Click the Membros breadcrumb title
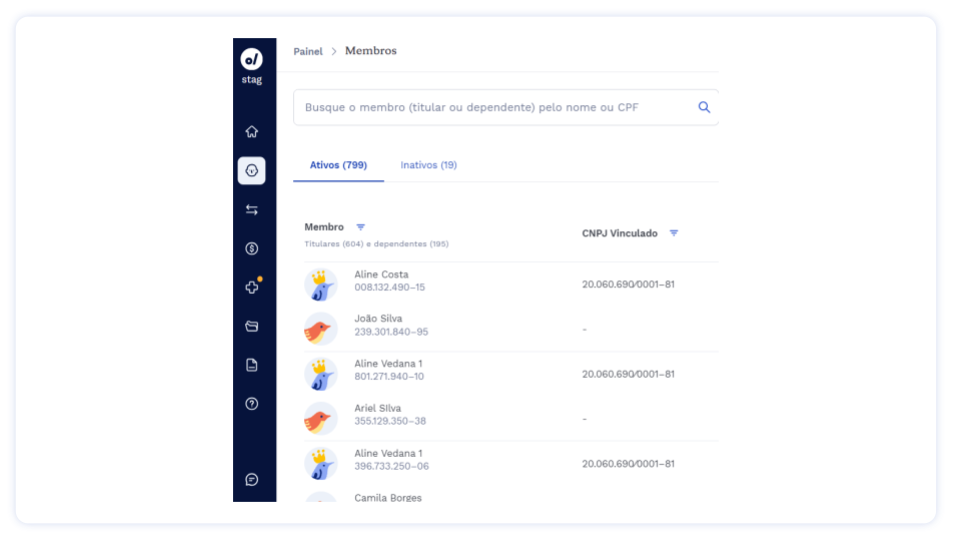This screenshot has width=960, height=540. [371, 51]
